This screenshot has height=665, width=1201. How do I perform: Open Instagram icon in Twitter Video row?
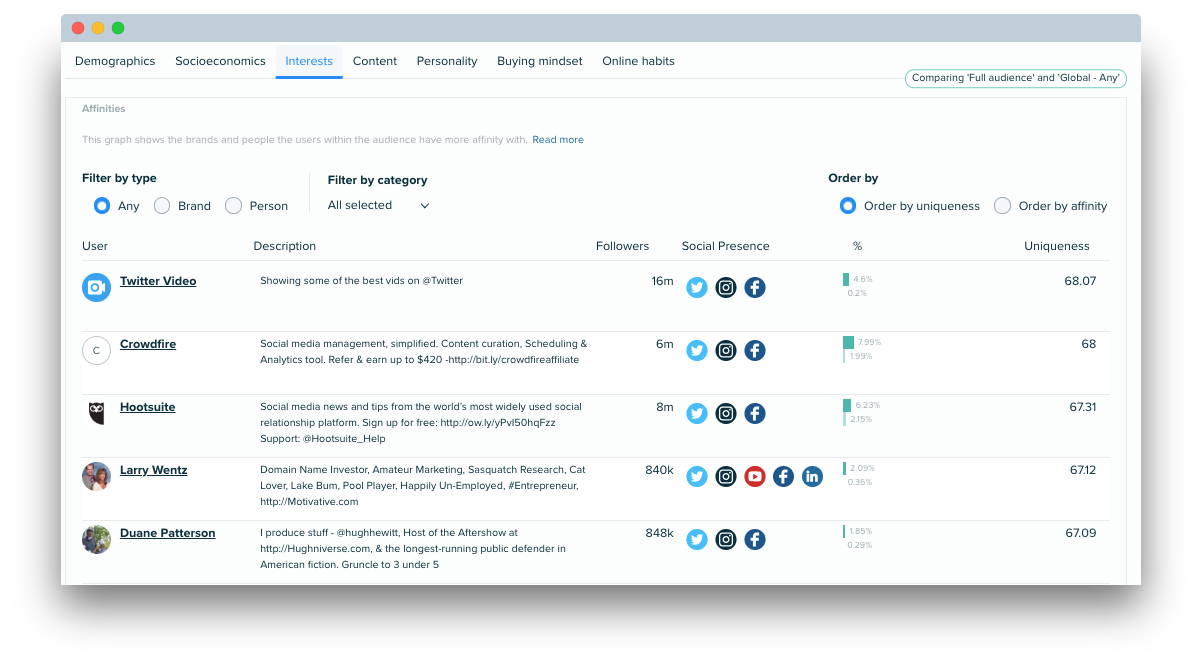tap(726, 288)
